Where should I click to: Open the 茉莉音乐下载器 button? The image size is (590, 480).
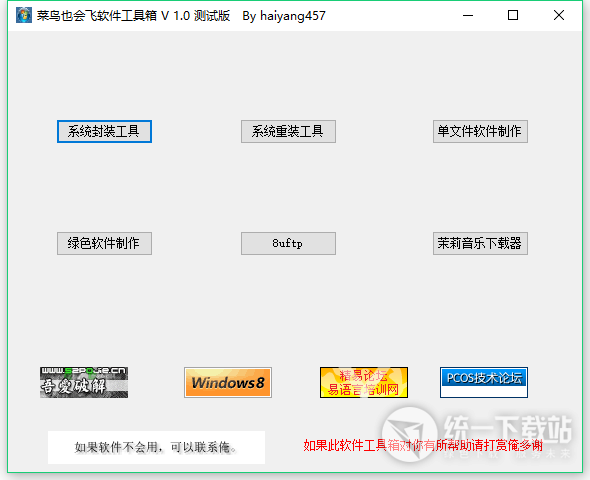(x=480, y=243)
